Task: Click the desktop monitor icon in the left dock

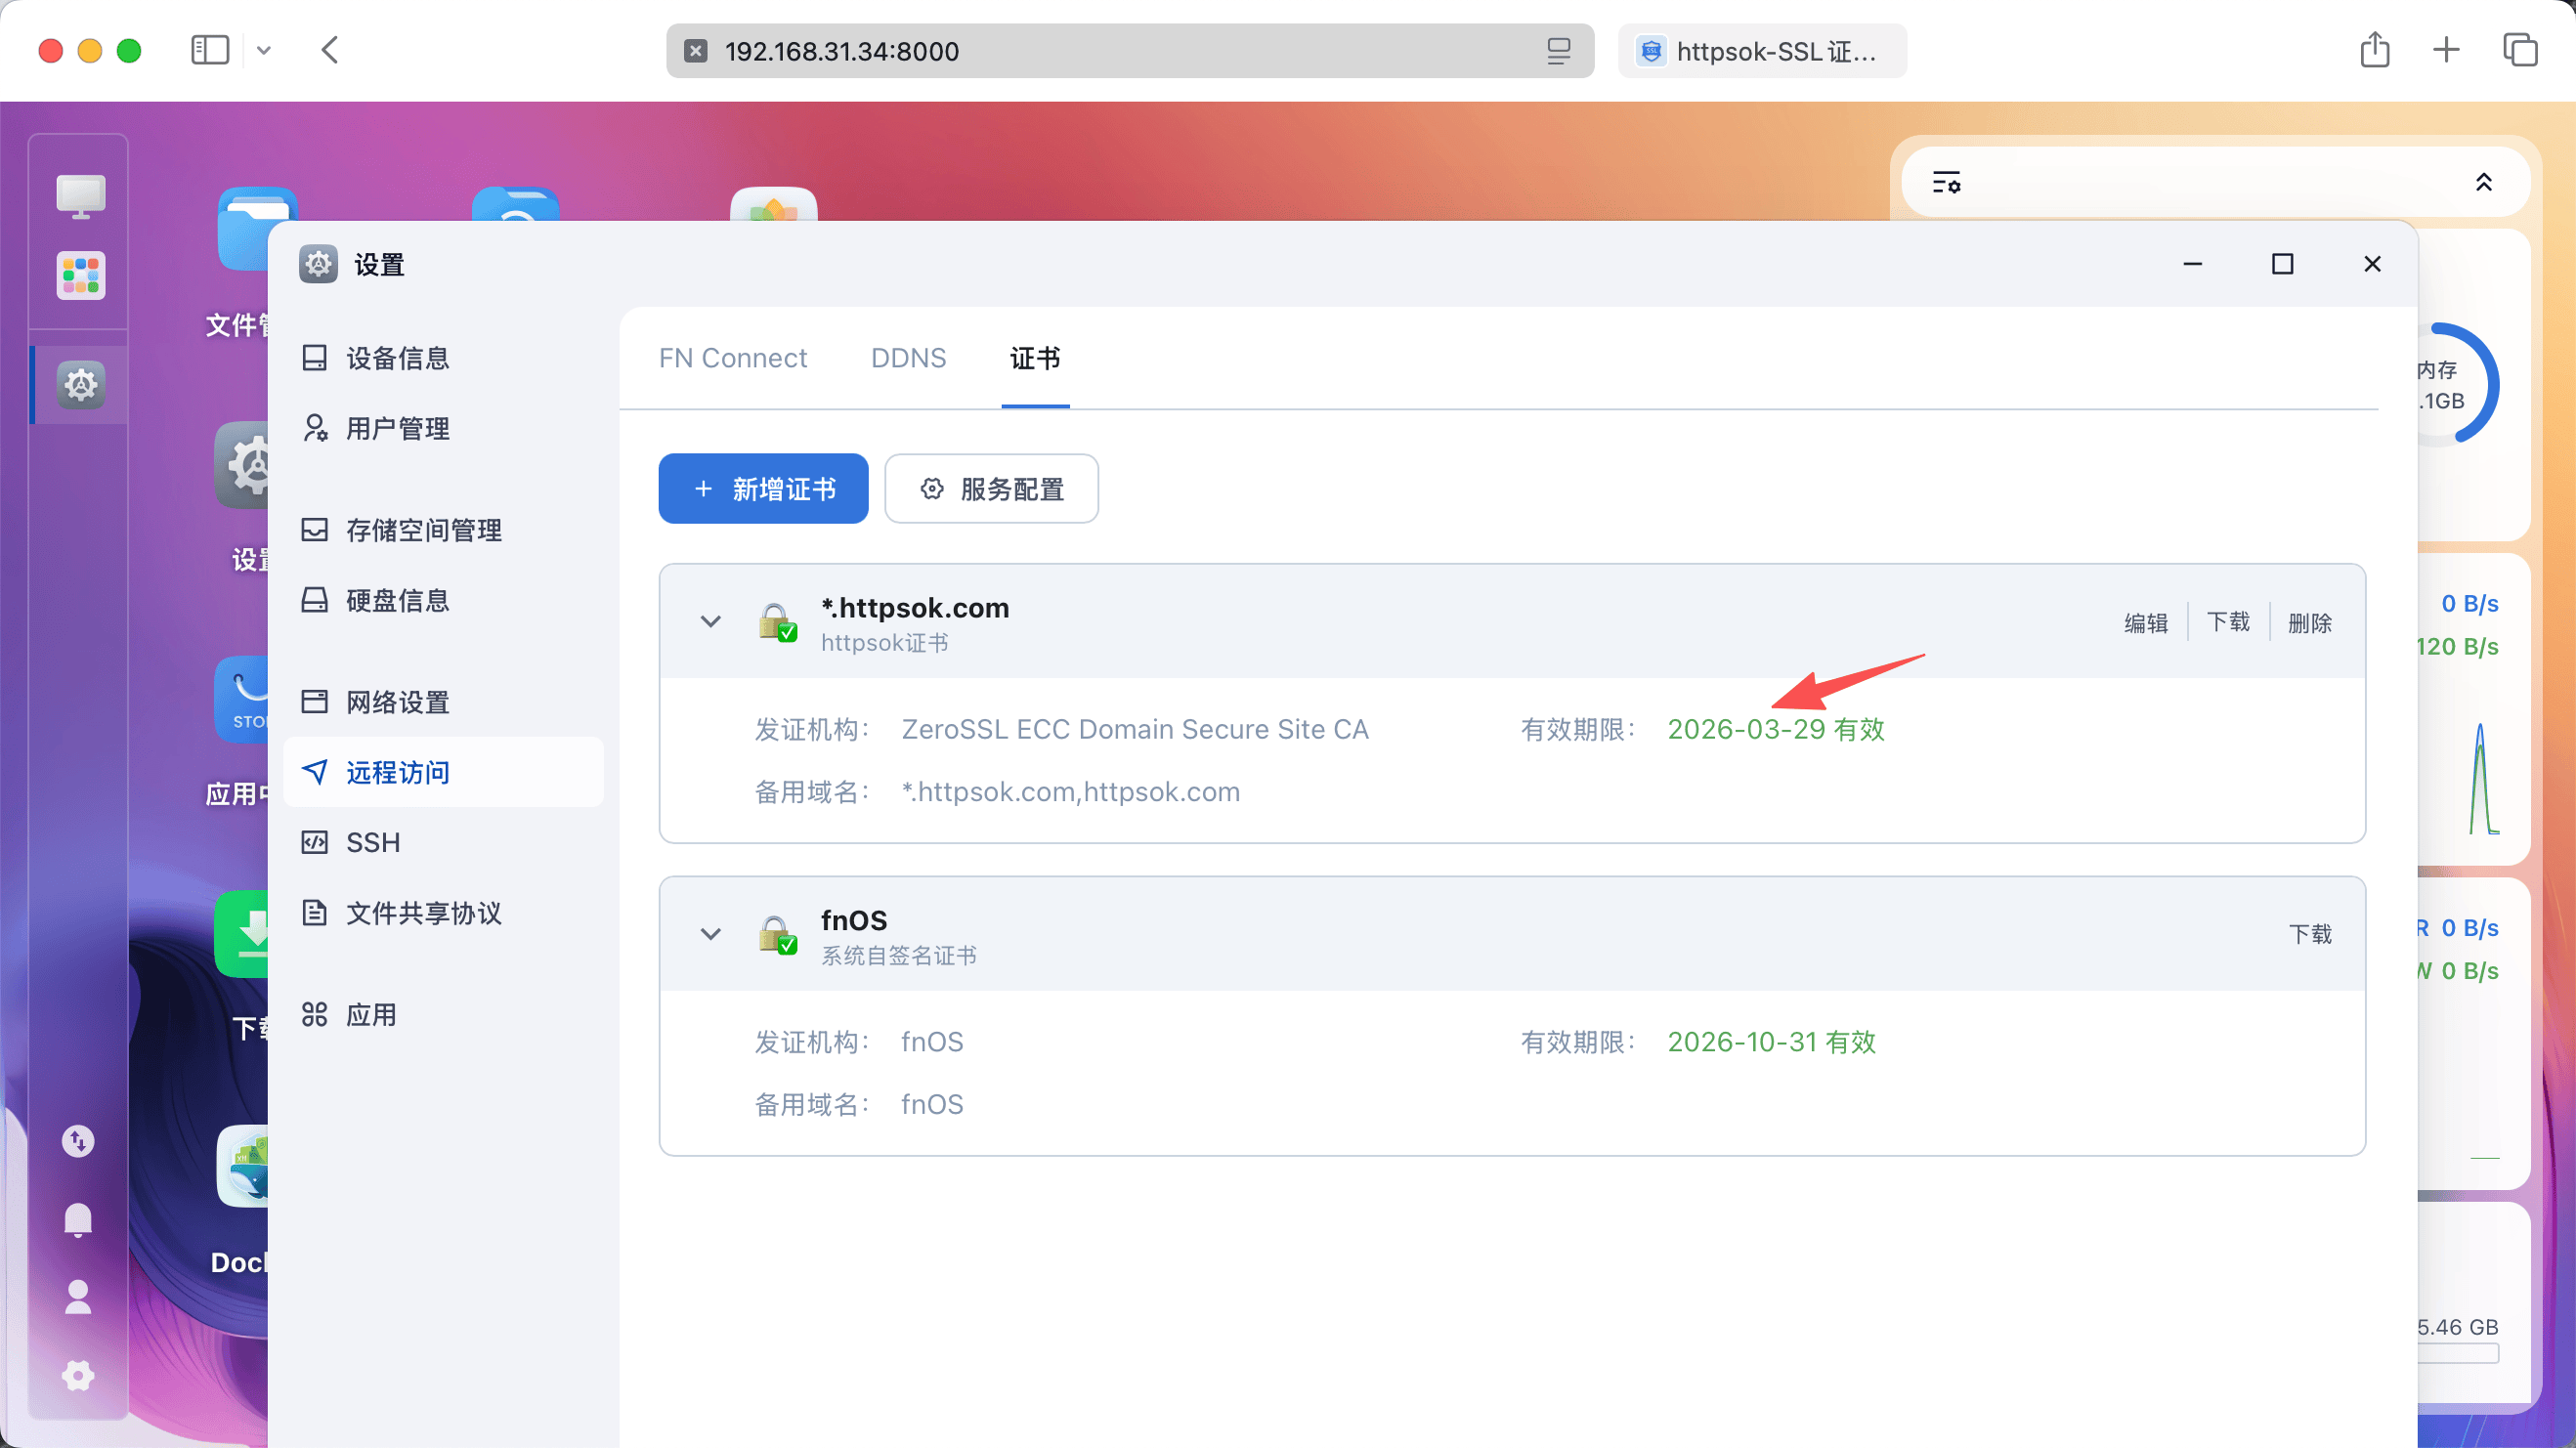Action: click(80, 196)
